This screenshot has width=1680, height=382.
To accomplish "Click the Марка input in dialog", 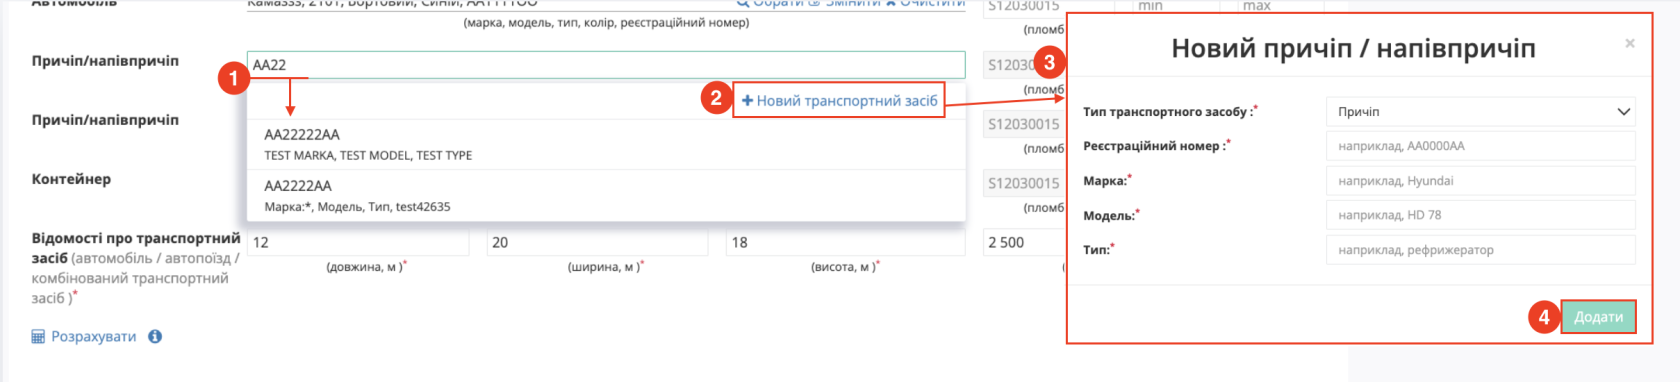I will pyautogui.click(x=1481, y=181).
